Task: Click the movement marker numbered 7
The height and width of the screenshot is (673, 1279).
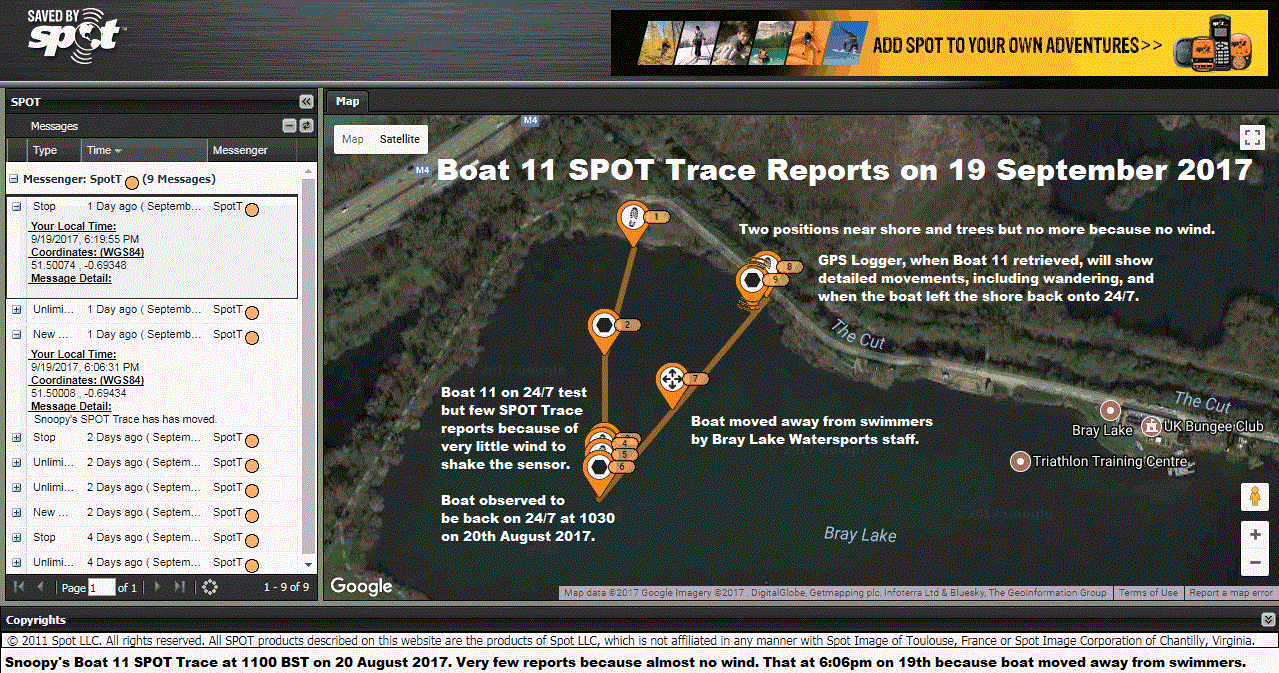Action: pyautogui.click(x=672, y=380)
